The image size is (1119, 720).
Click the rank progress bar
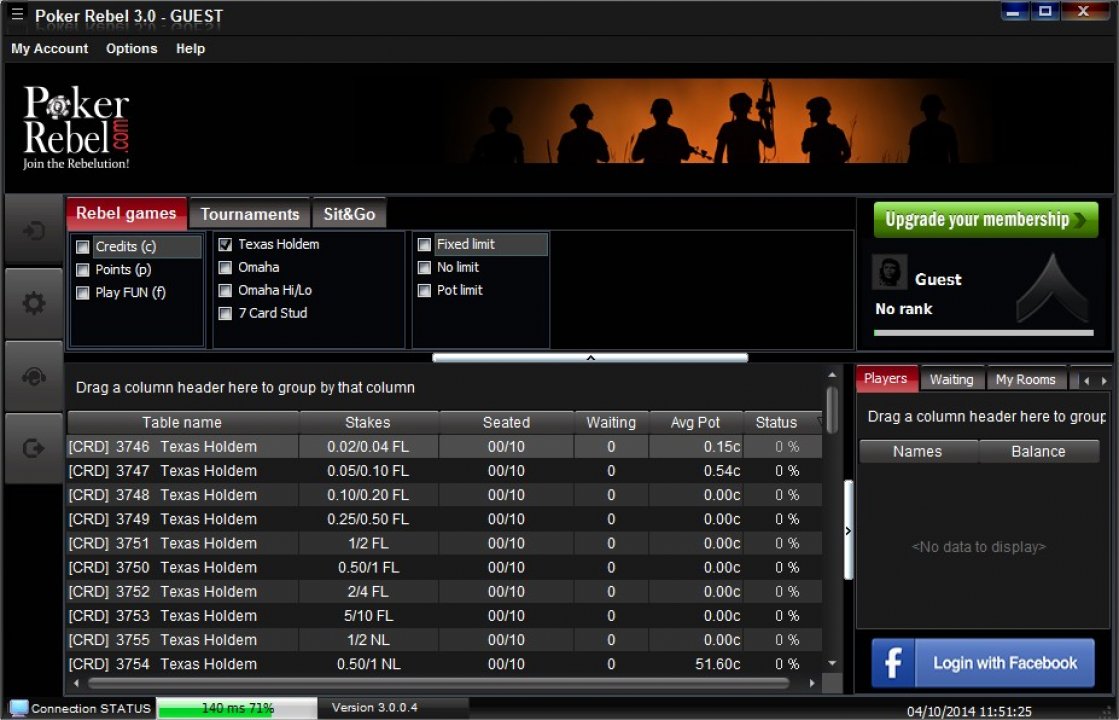[983, 333]
